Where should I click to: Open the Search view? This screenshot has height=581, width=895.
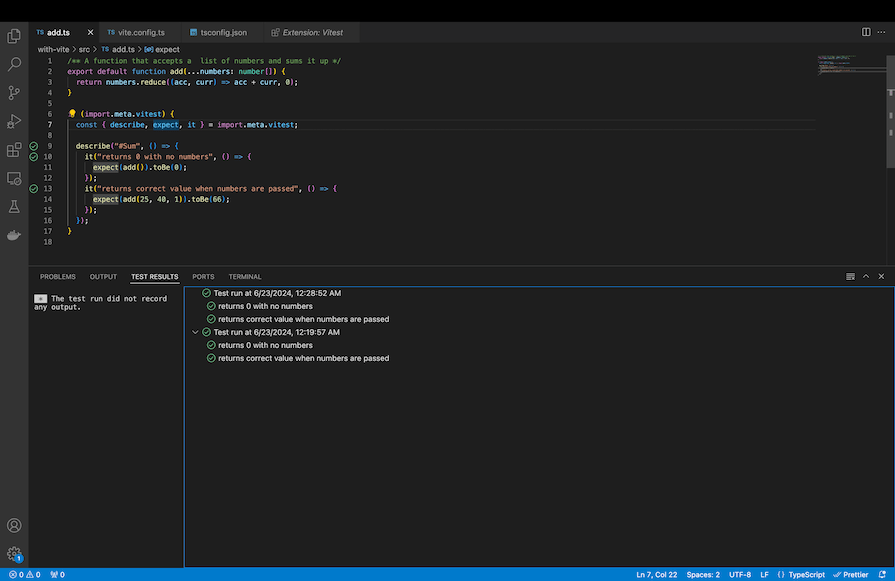point(14,64)
